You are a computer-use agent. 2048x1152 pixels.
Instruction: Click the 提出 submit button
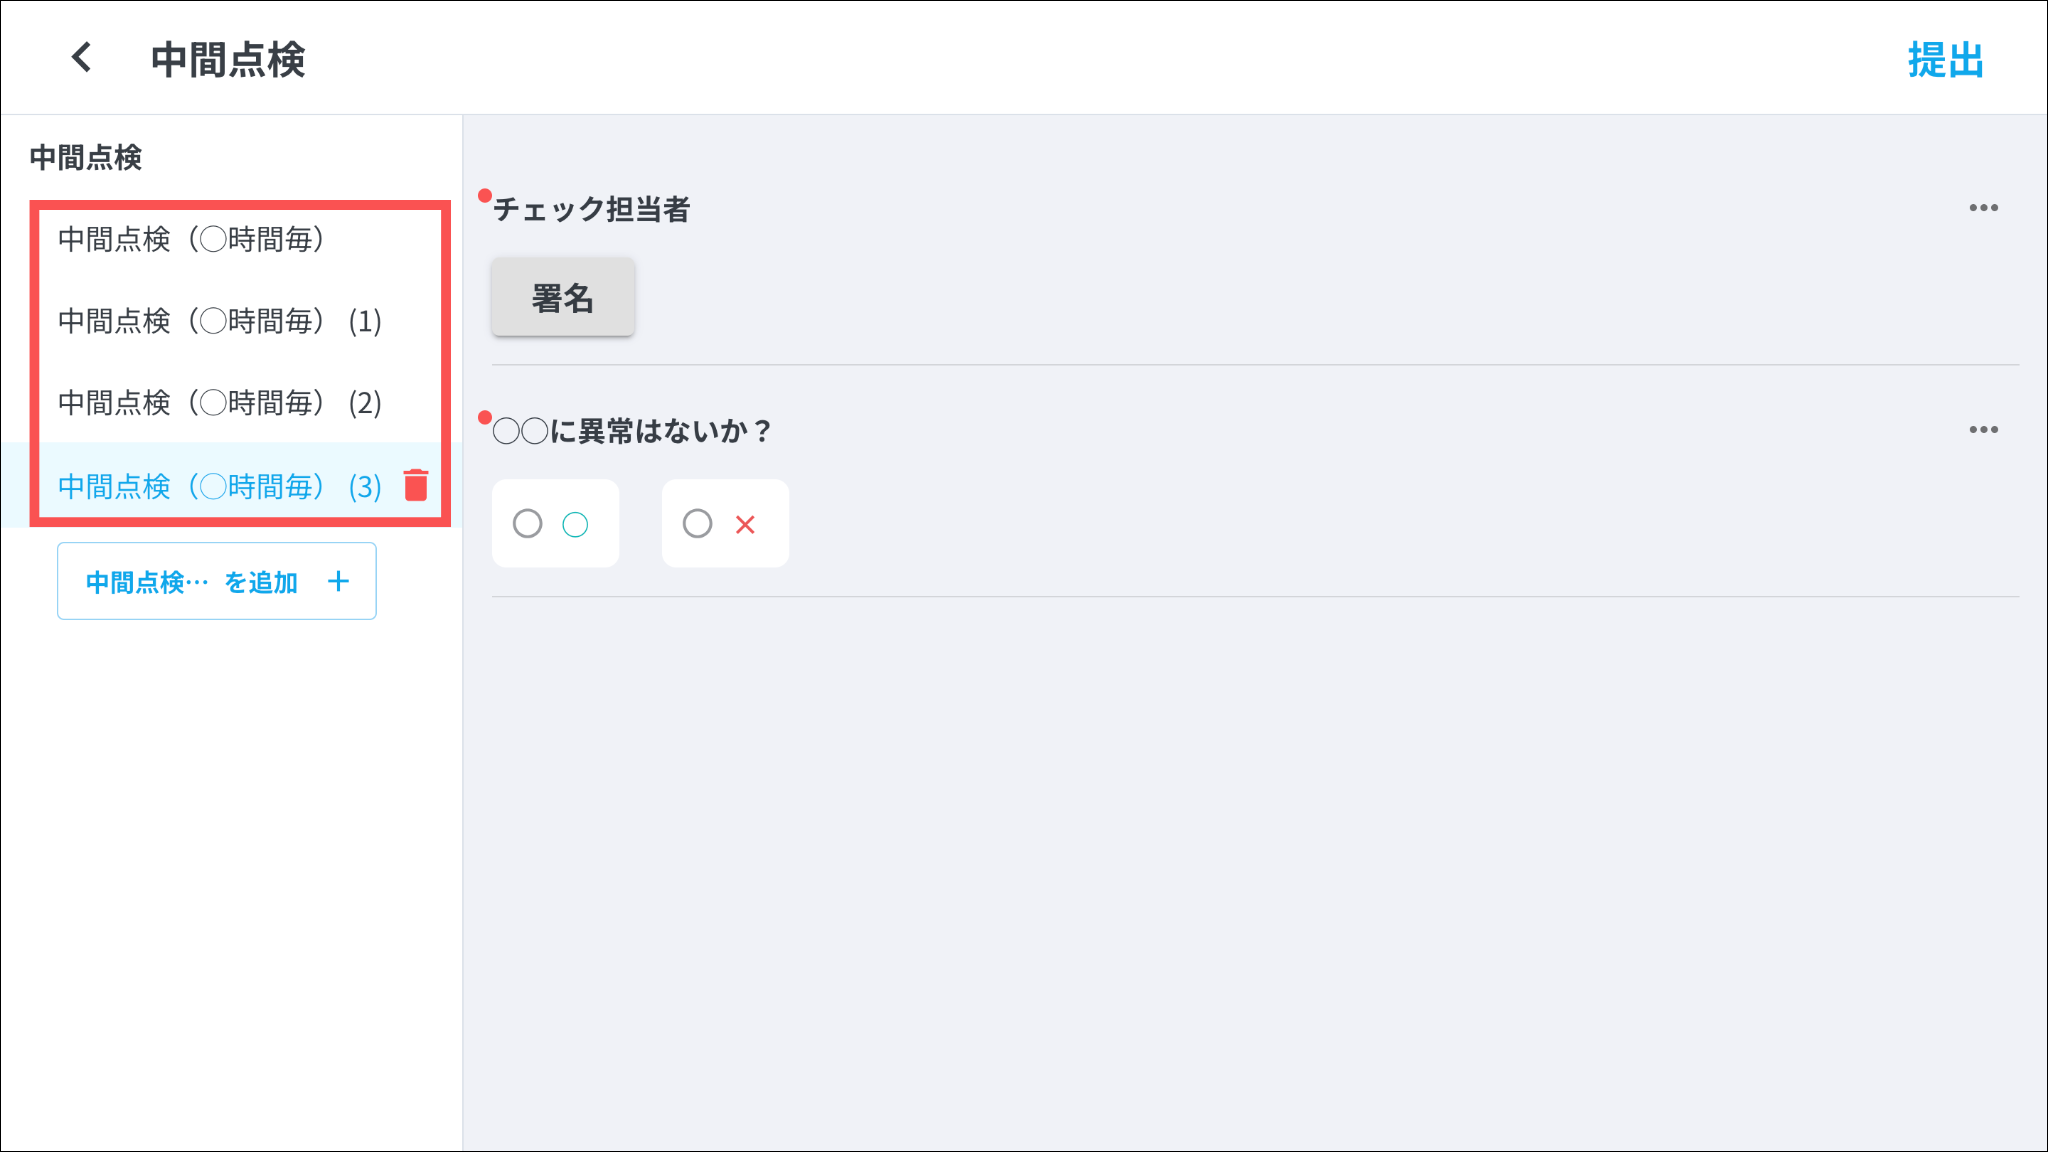(1945, 60)
